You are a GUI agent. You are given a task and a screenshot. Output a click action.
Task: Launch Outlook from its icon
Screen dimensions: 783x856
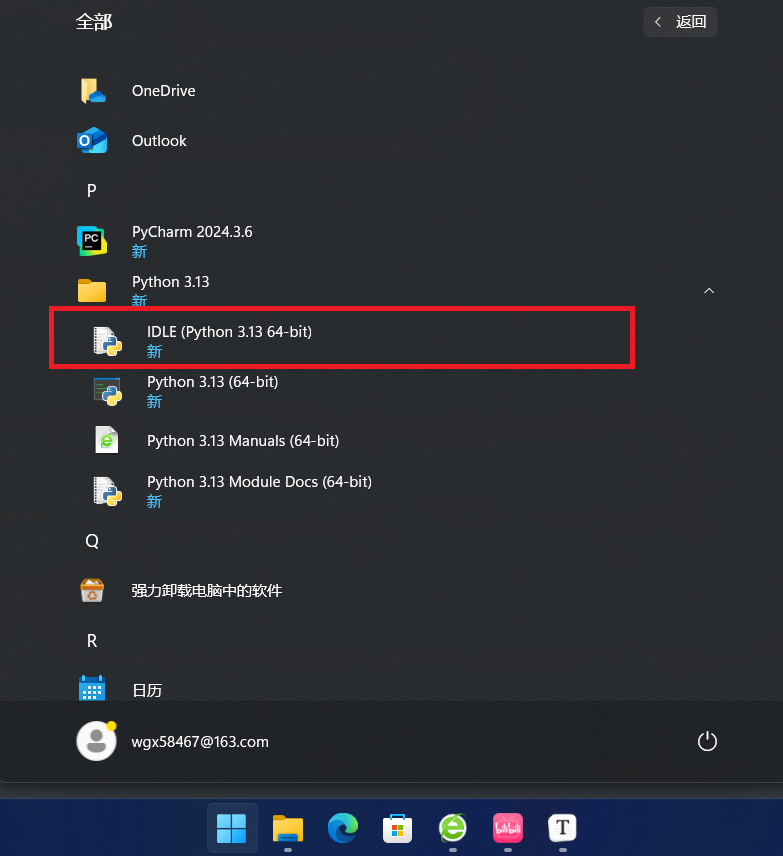[92, 141]
